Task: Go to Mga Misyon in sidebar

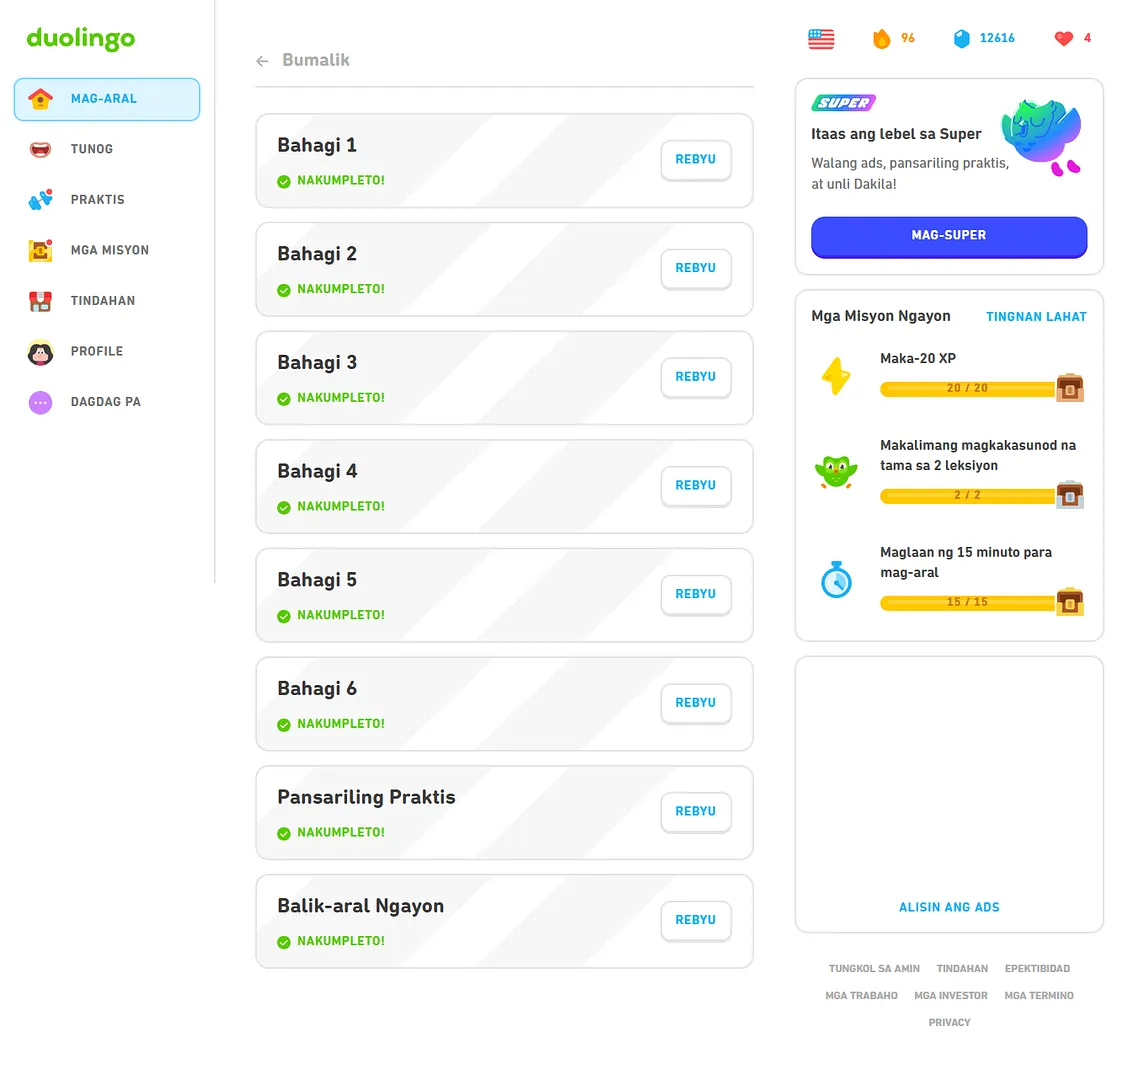Action: pos(107,250)
